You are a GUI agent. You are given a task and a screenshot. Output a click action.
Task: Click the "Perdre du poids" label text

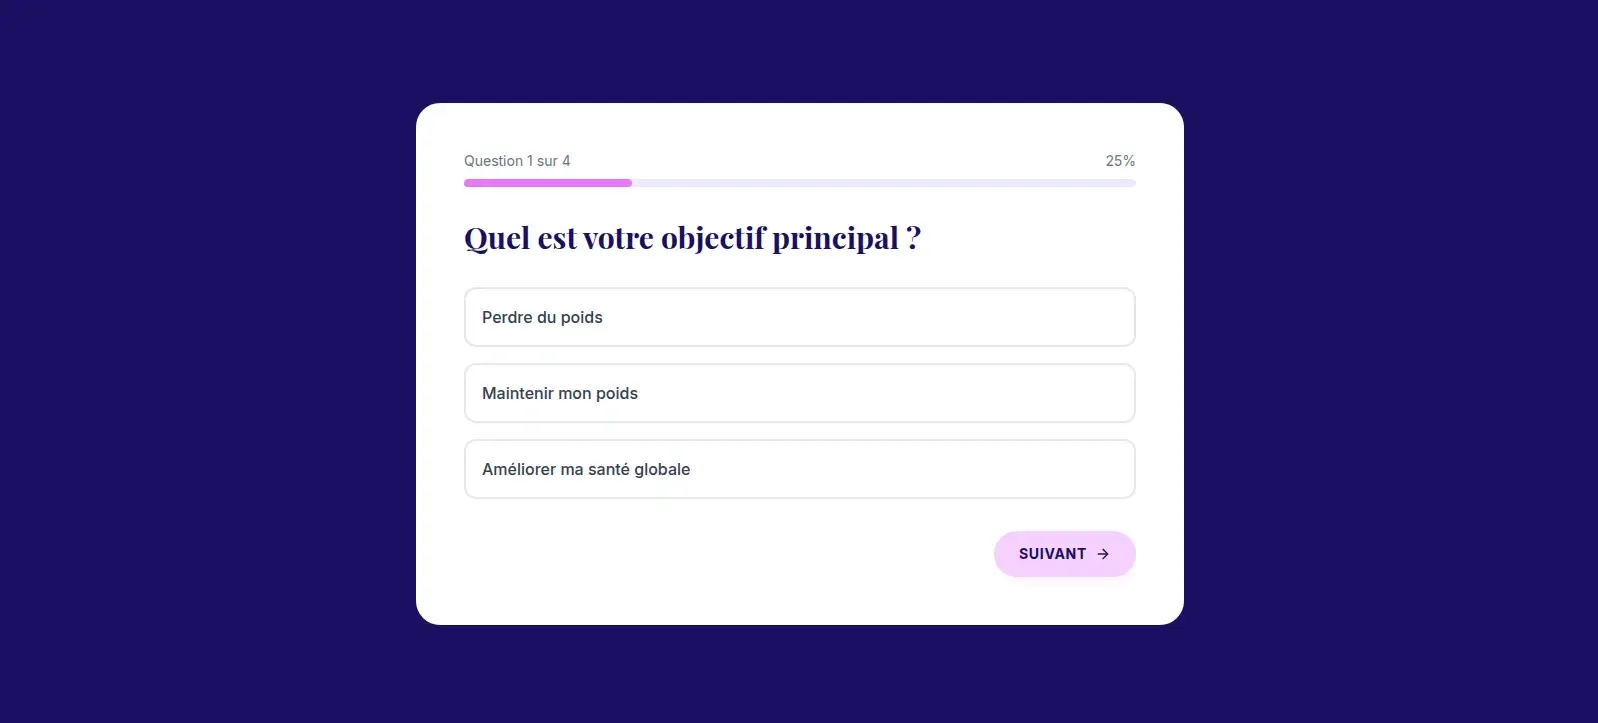click(542, 317)
